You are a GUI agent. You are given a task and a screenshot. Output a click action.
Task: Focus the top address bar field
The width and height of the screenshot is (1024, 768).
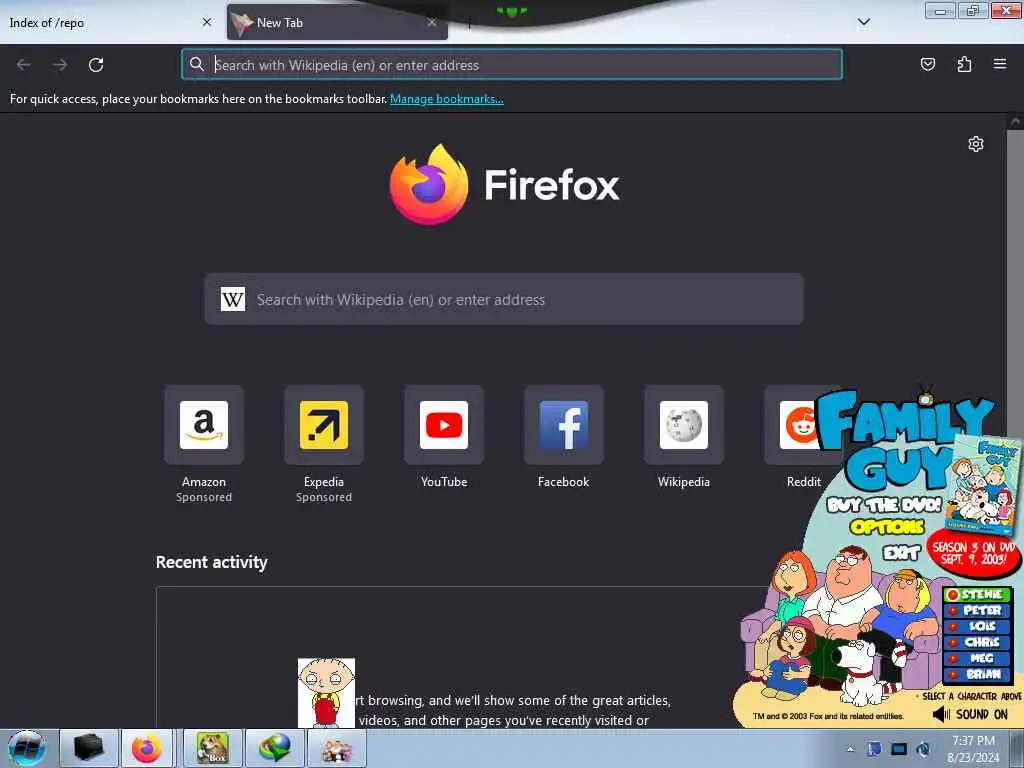(512, 64)
